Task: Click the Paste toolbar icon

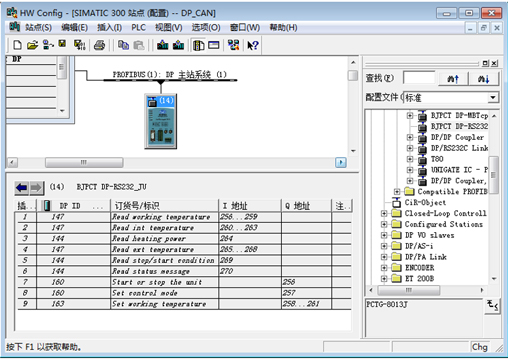Action: pyautogui.click(x=139, y=45)
